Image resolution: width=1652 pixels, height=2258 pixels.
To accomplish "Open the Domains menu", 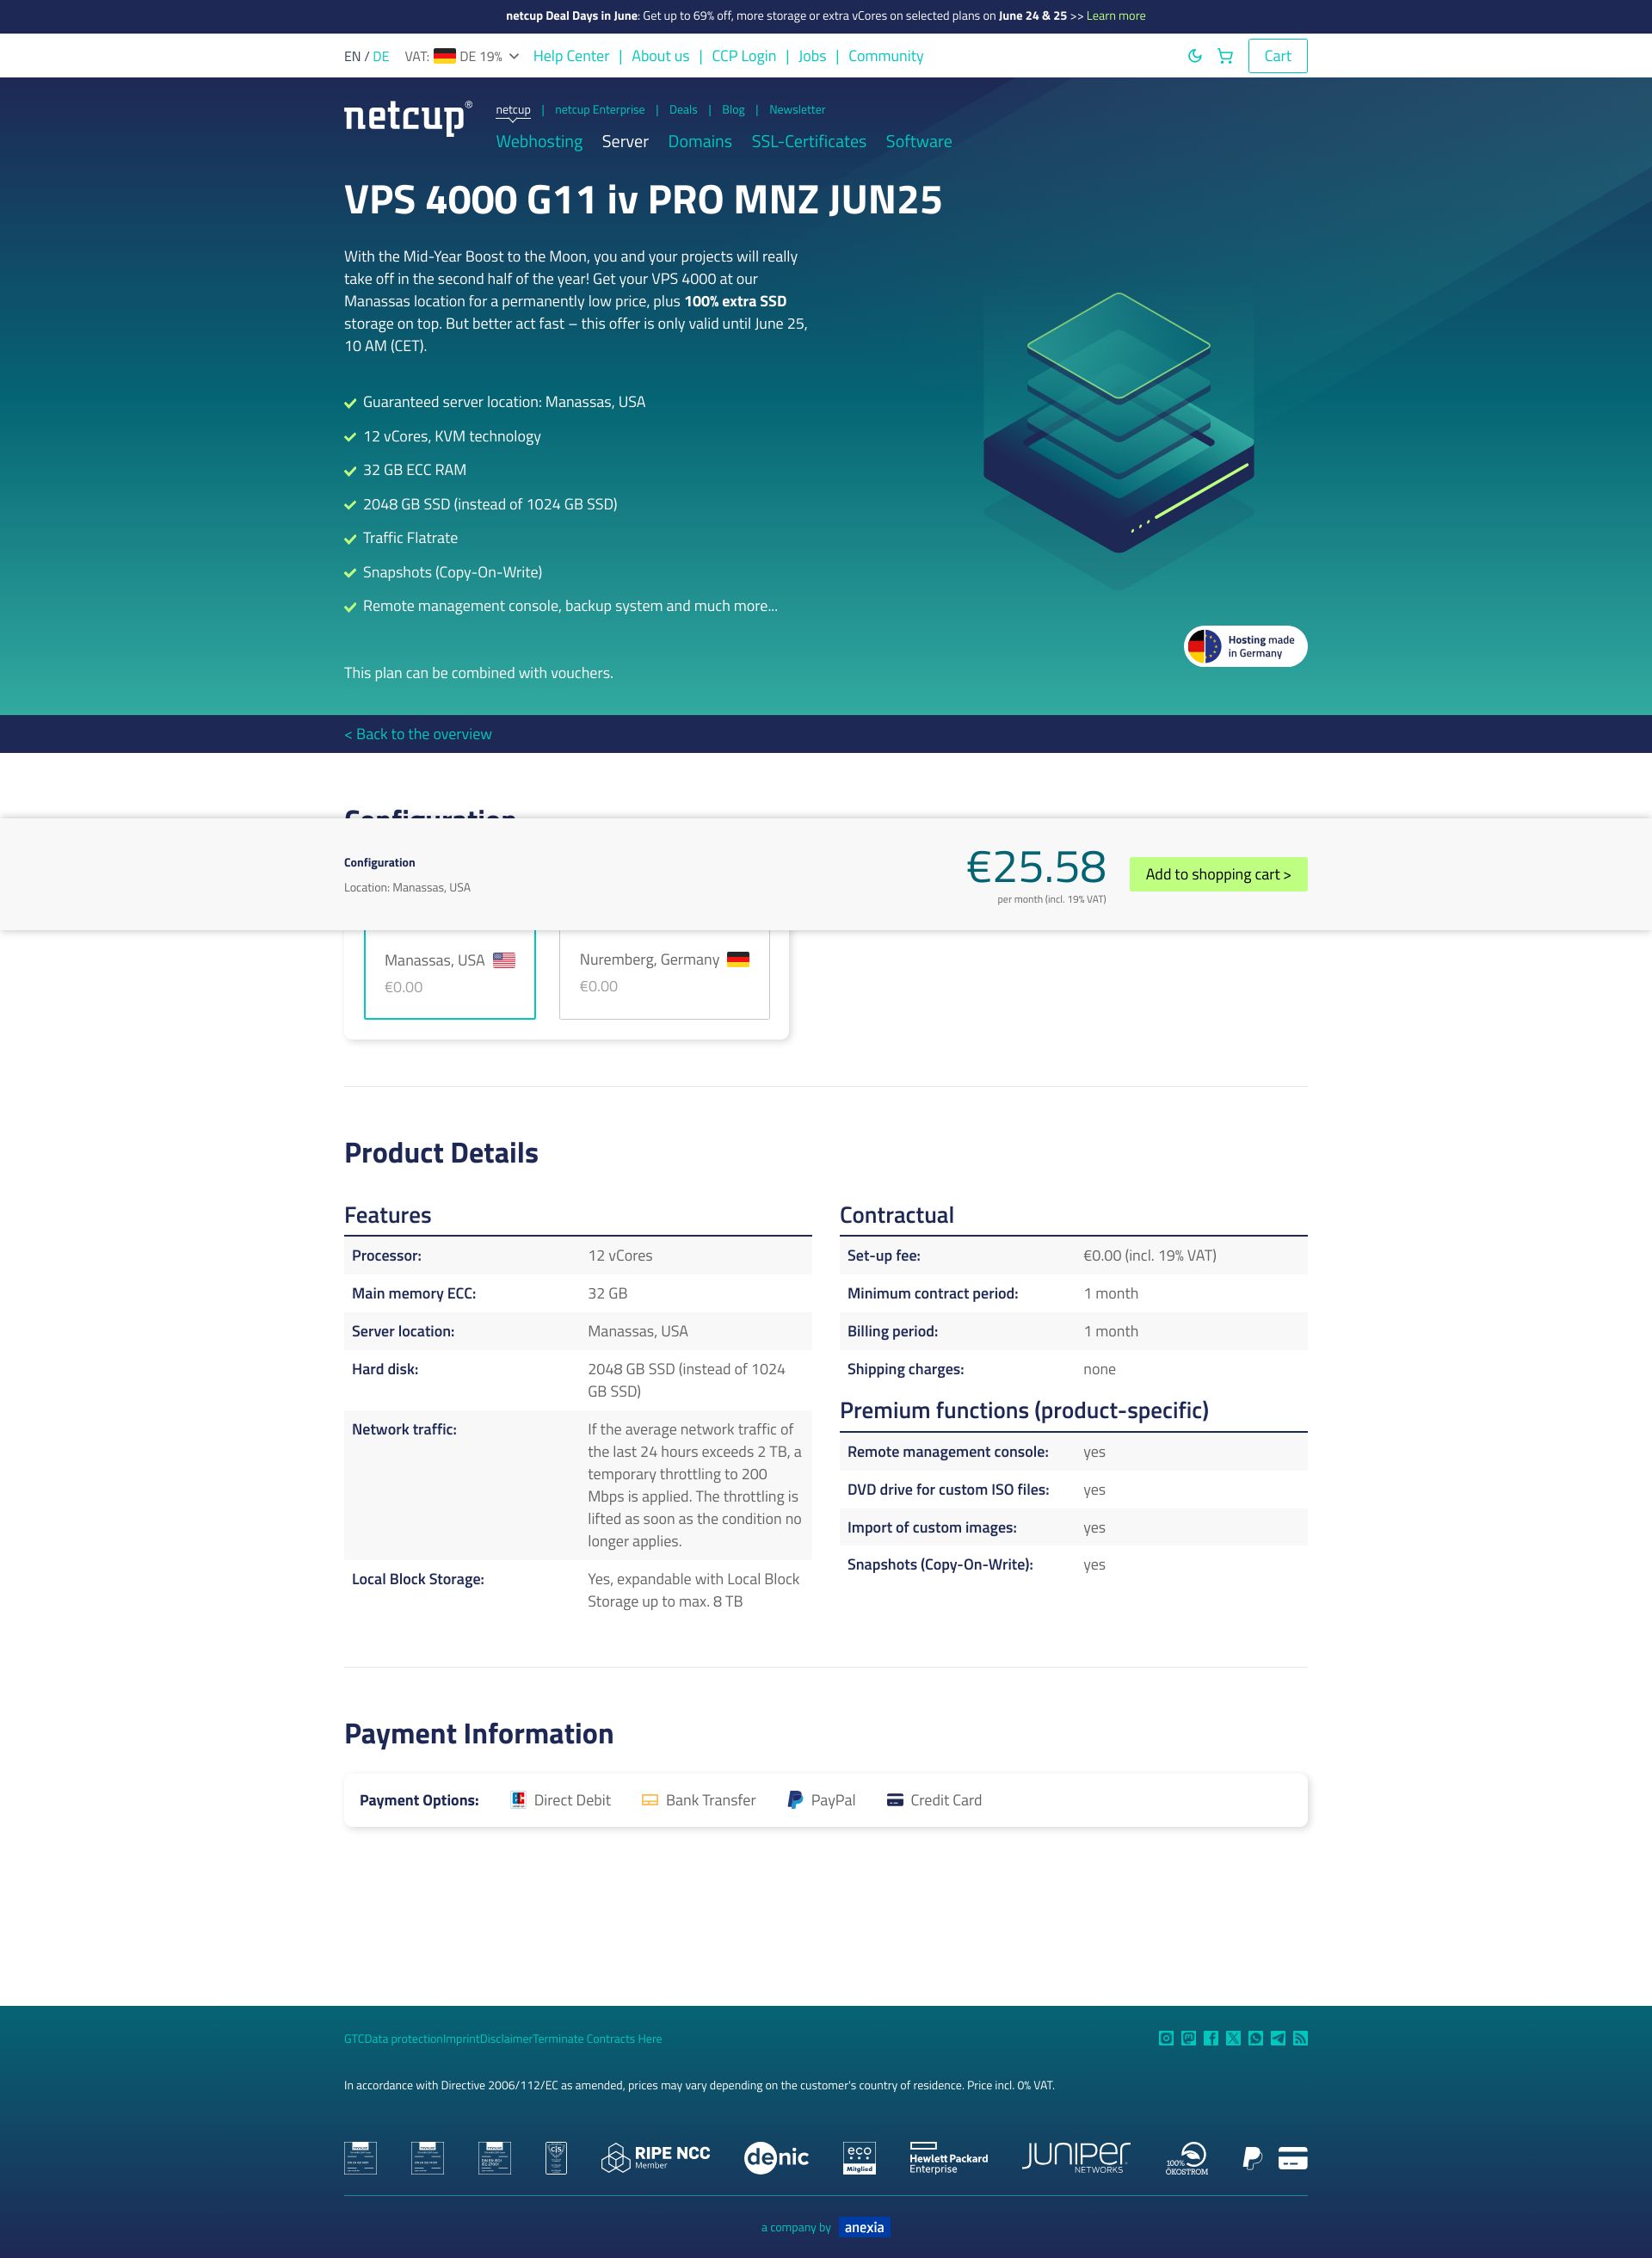I will click(x=700, y=141).
